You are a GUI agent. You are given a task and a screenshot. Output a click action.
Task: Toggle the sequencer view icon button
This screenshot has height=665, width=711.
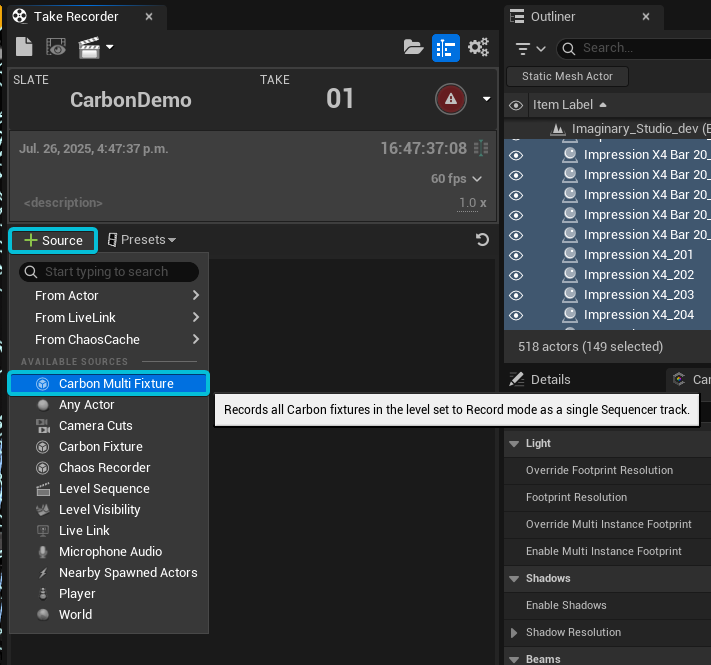coord(446,47)
